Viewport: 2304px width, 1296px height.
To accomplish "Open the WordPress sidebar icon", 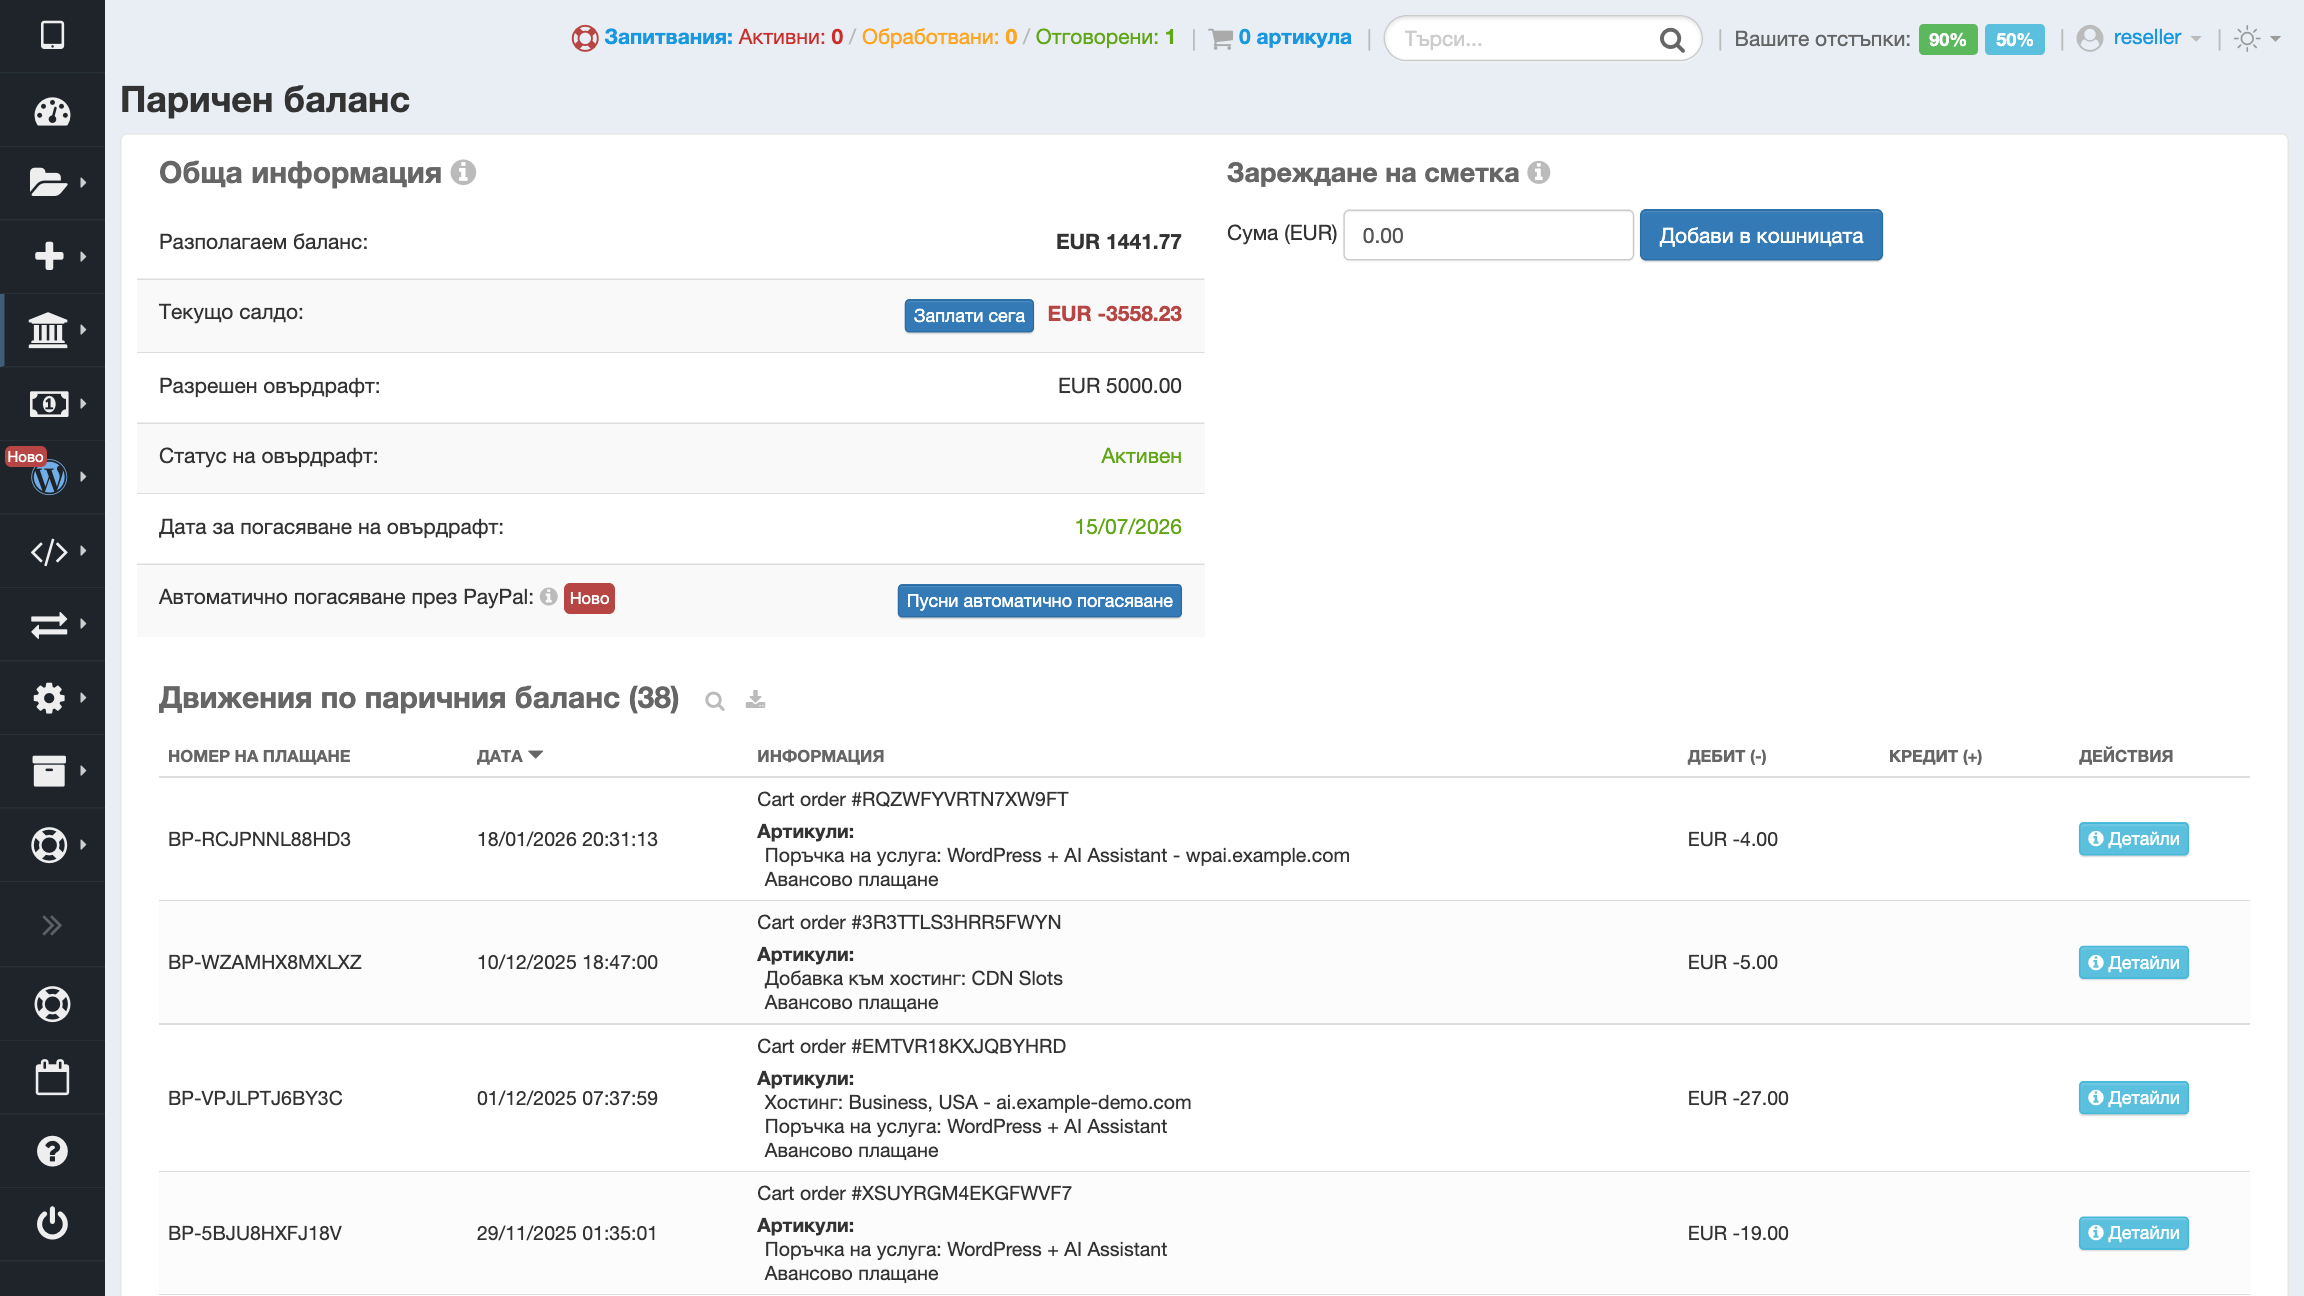I will point(49,478).
